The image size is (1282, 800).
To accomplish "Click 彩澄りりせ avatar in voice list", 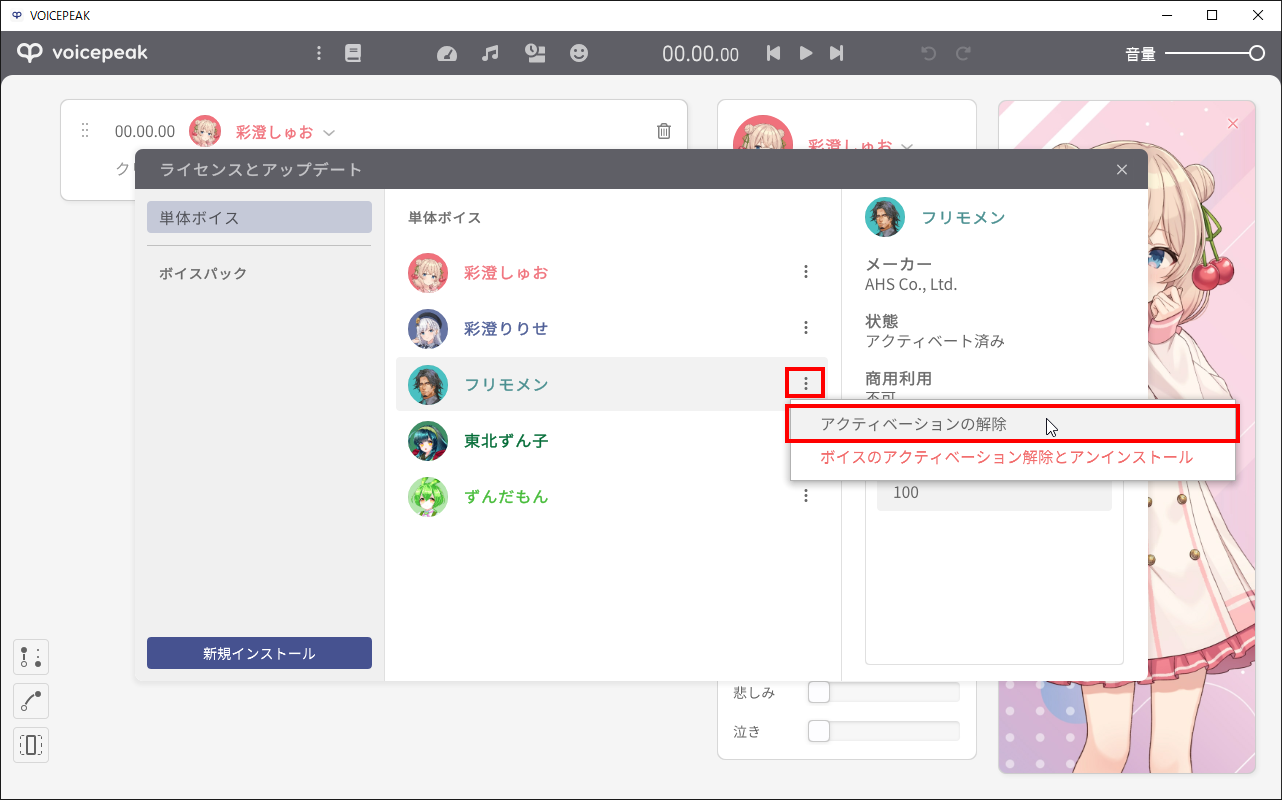I will click(x=428, y=329).
